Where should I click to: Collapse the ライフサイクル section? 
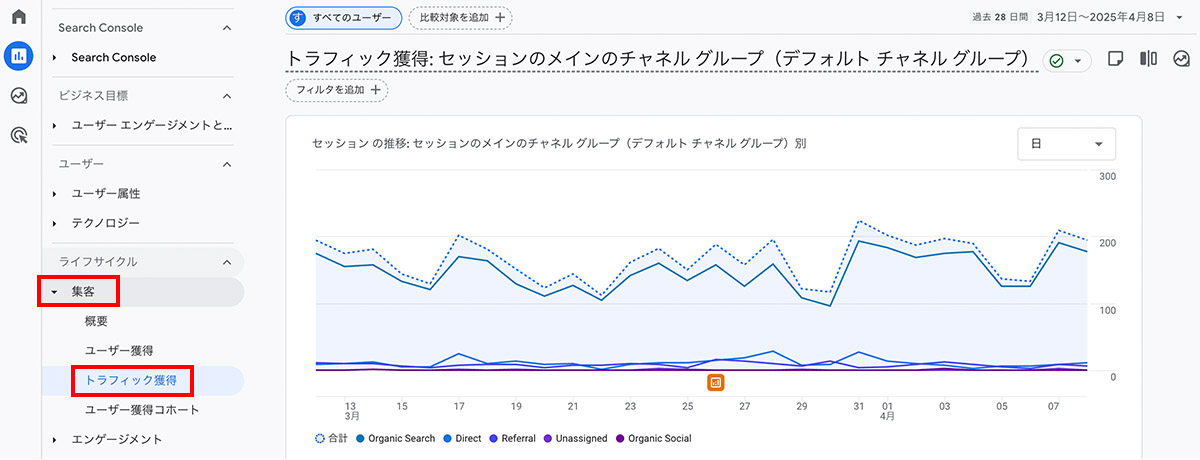(227, 262)
